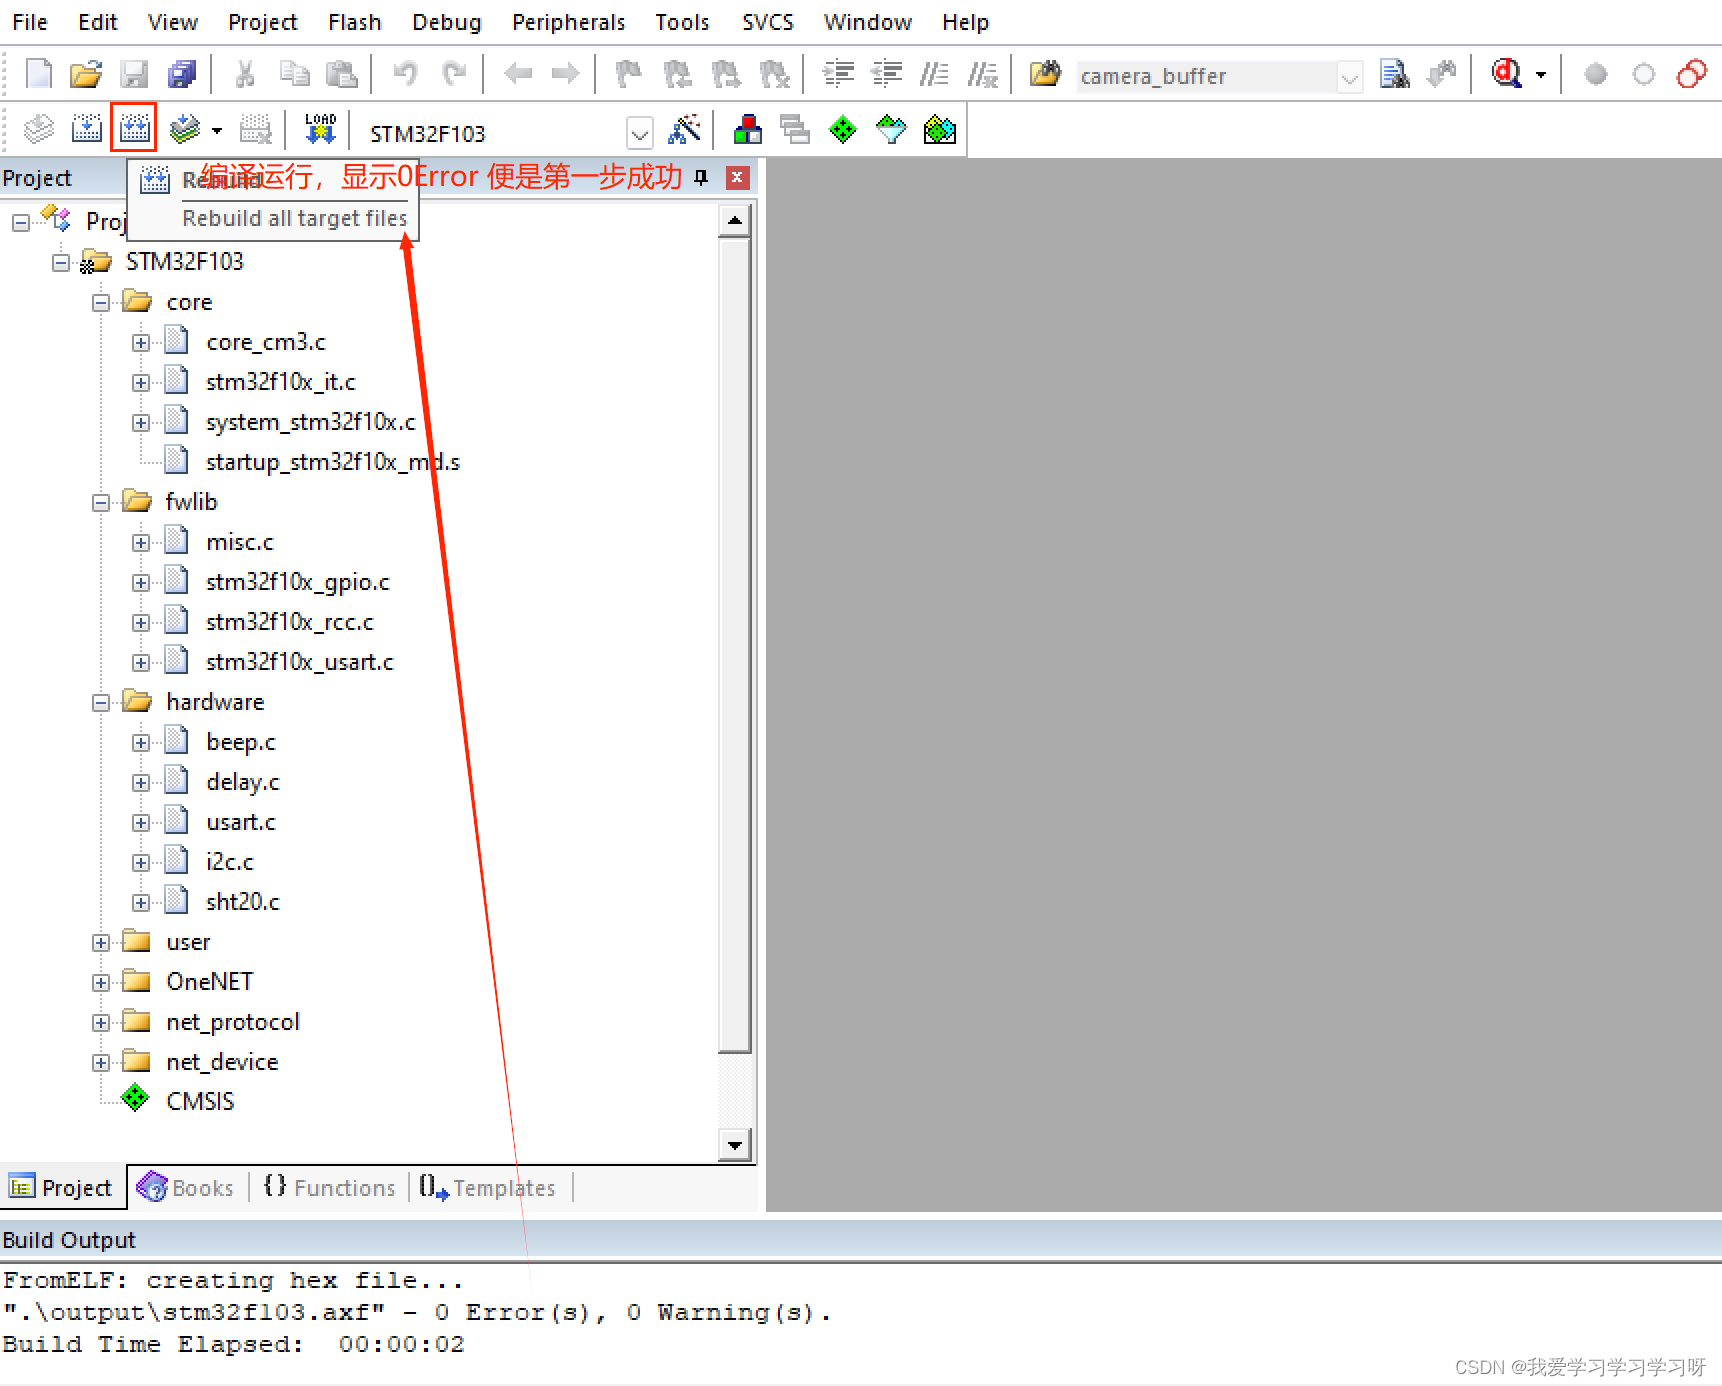Viewport: 1722px width, 1386px height.
Task: Open Manage Project Items cubes icon
Action: [747, 129]
